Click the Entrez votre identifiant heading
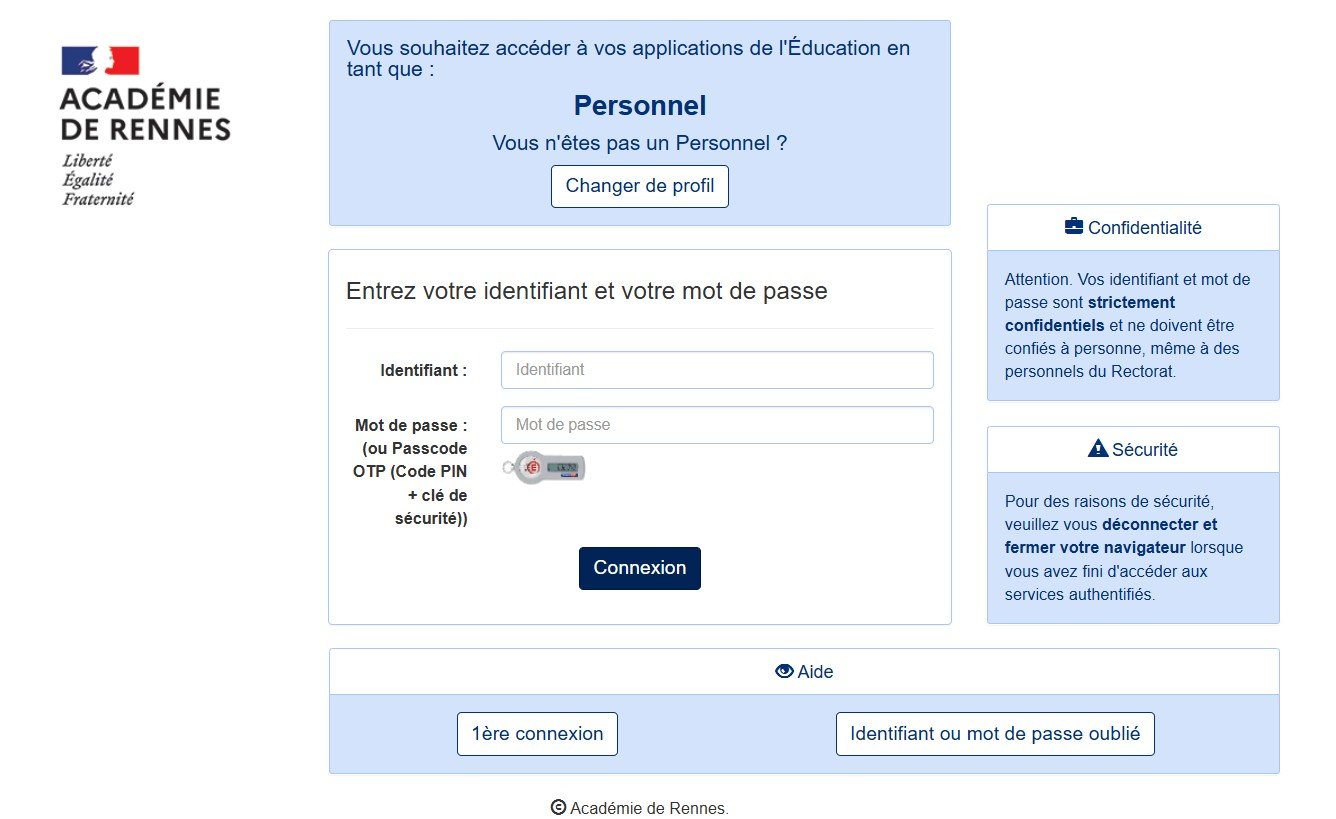 click(586, 290)
